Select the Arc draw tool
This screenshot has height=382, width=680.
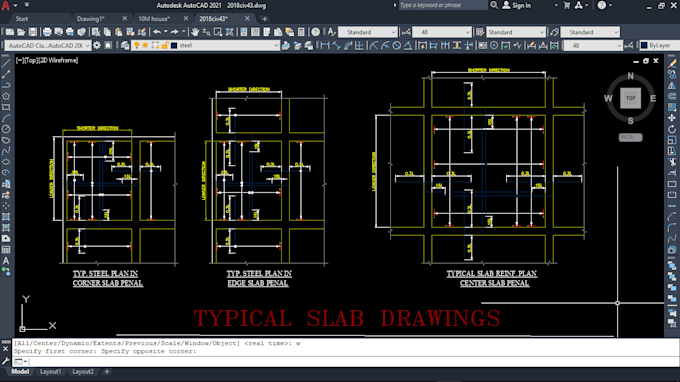tap(6, 118)
